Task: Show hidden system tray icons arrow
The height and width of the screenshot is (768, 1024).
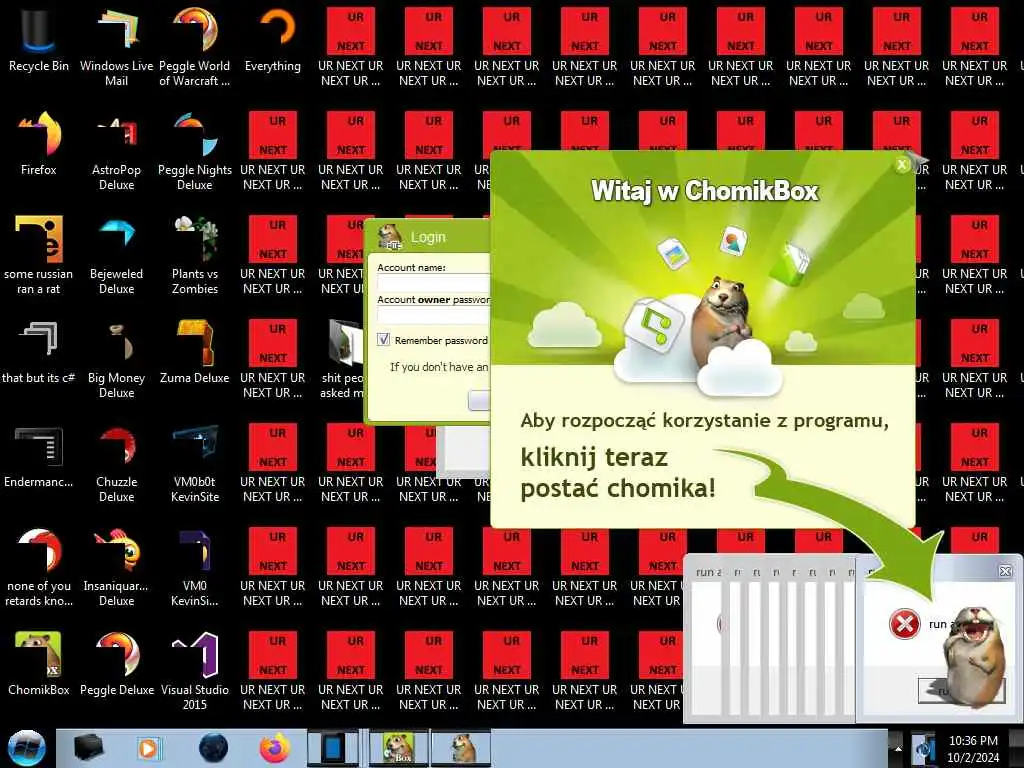Action: (897, 749)
